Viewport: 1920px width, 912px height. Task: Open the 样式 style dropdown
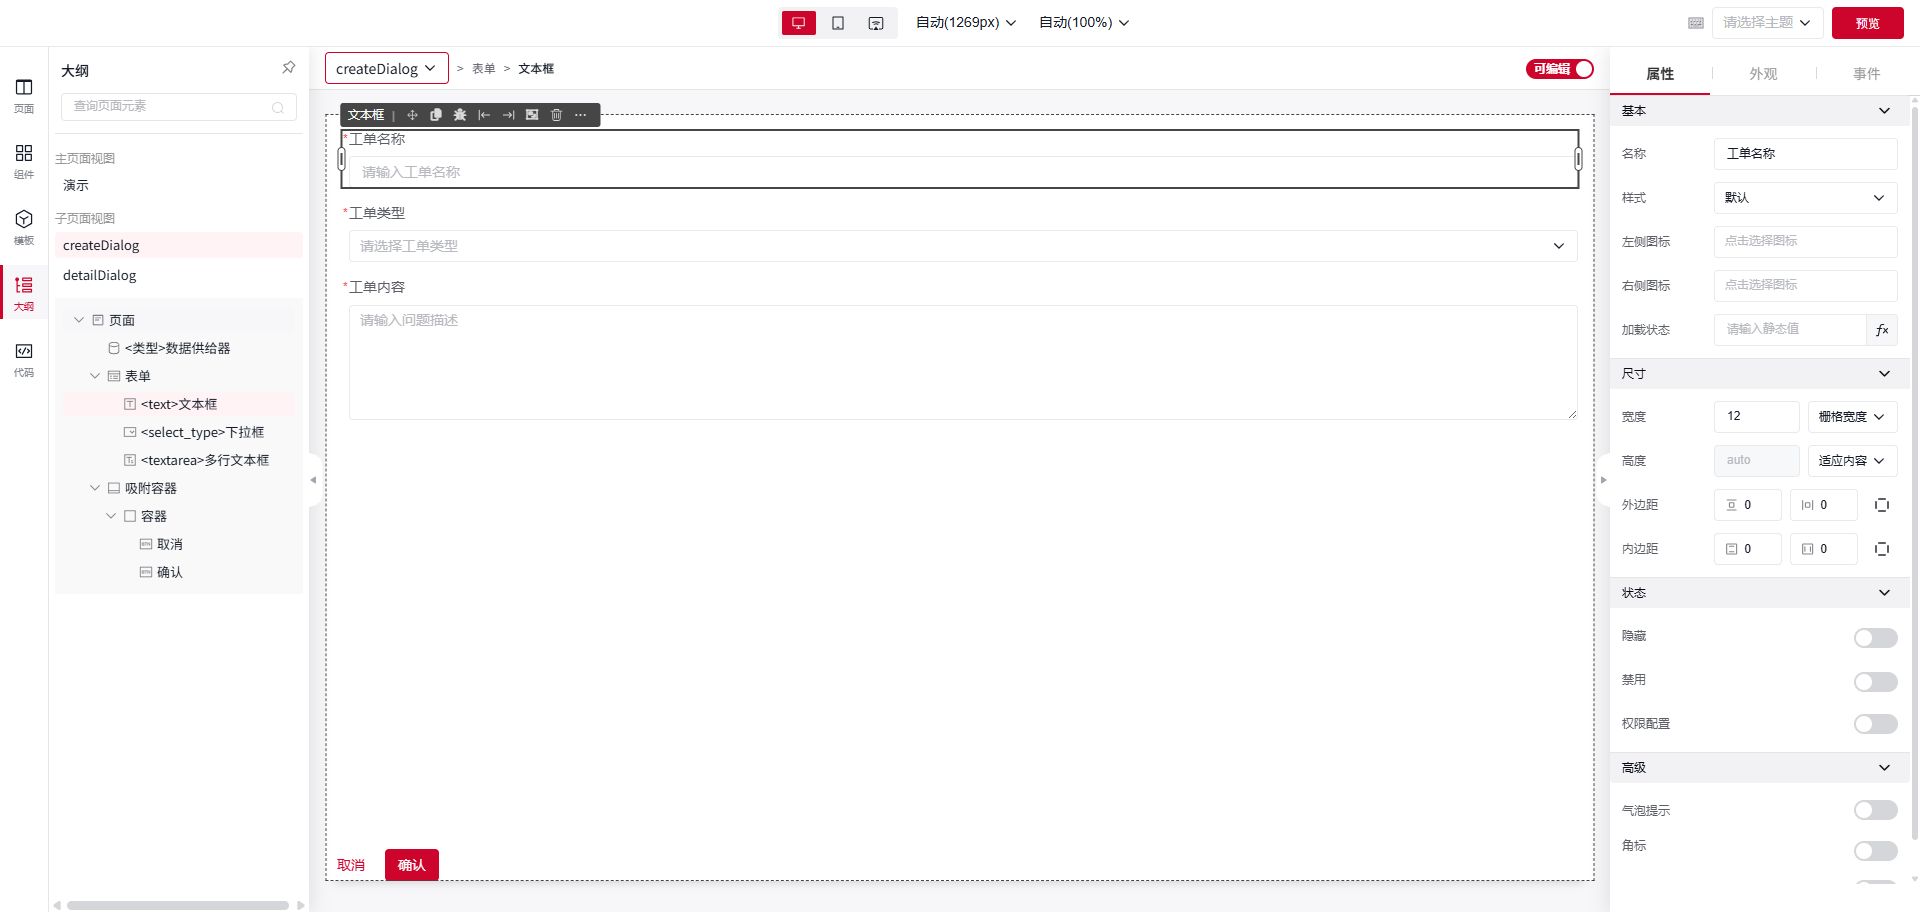pos(1804,198)
